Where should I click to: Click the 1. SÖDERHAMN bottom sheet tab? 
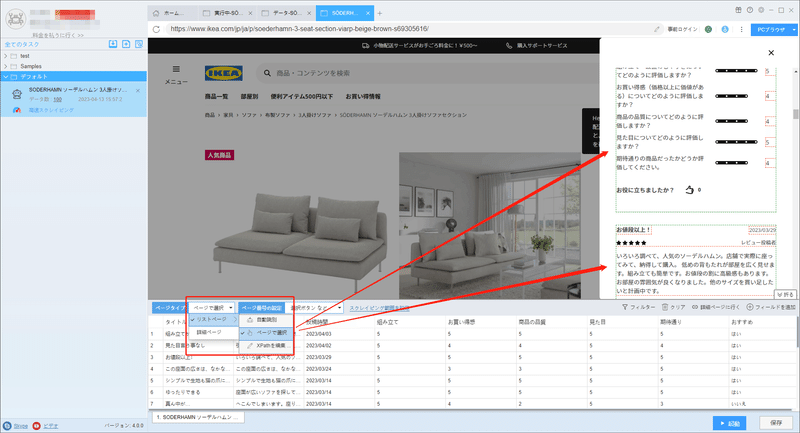(x=198, y=417)
